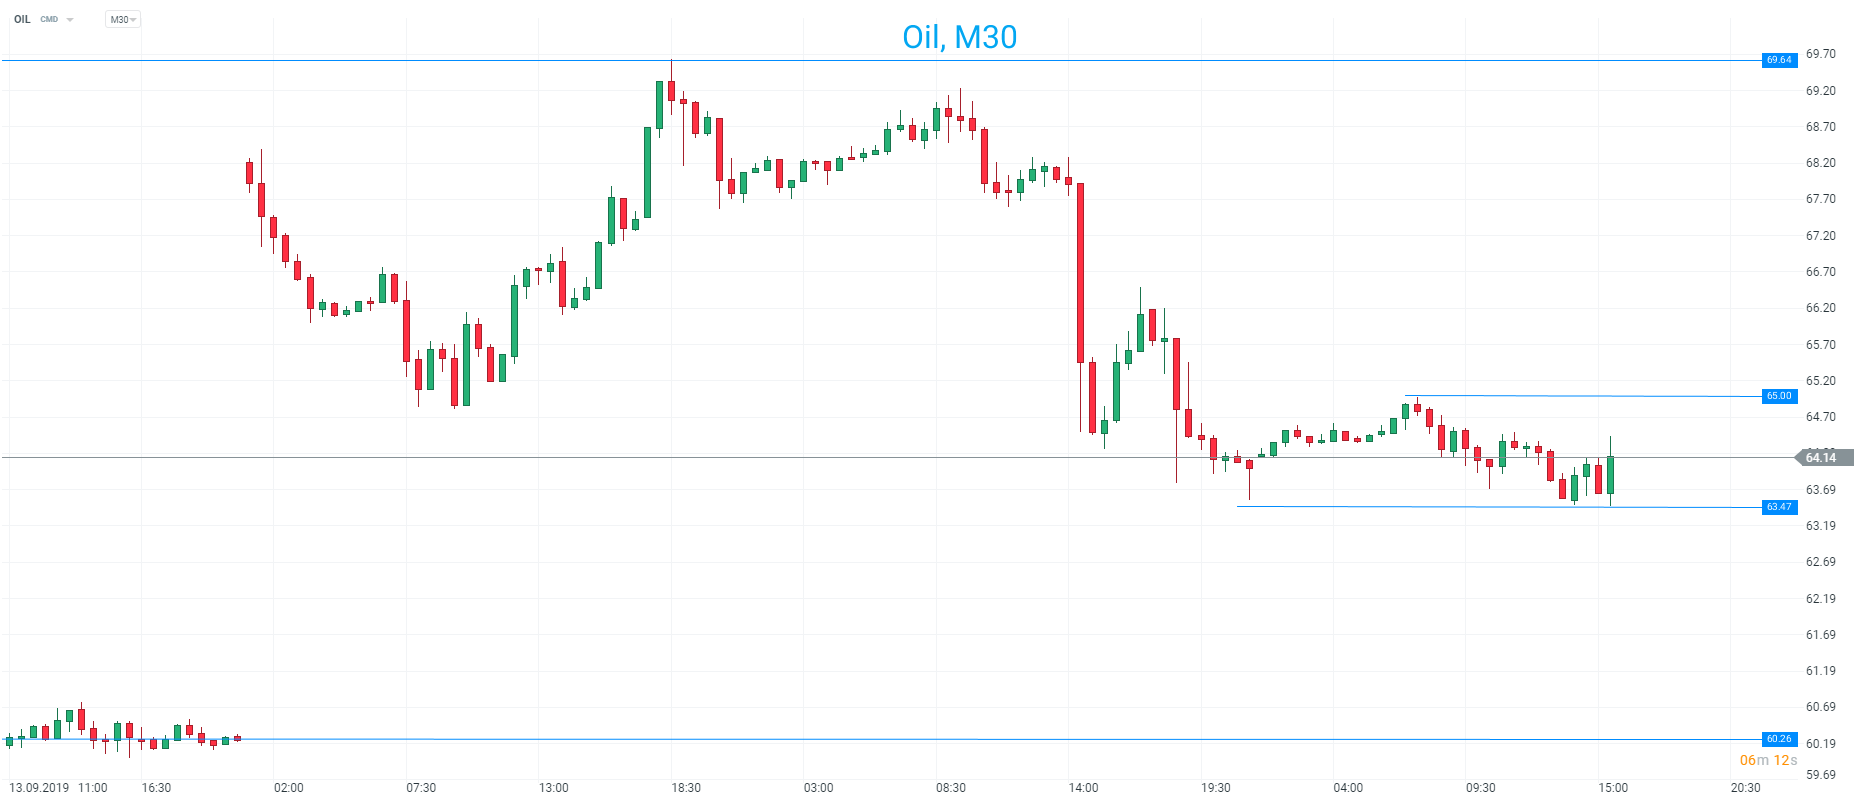This screenshot has height=805, width=1866.
Task: Open the M30 timeframe dropdown
Action: pyautogui.click(x=122, y=20)
